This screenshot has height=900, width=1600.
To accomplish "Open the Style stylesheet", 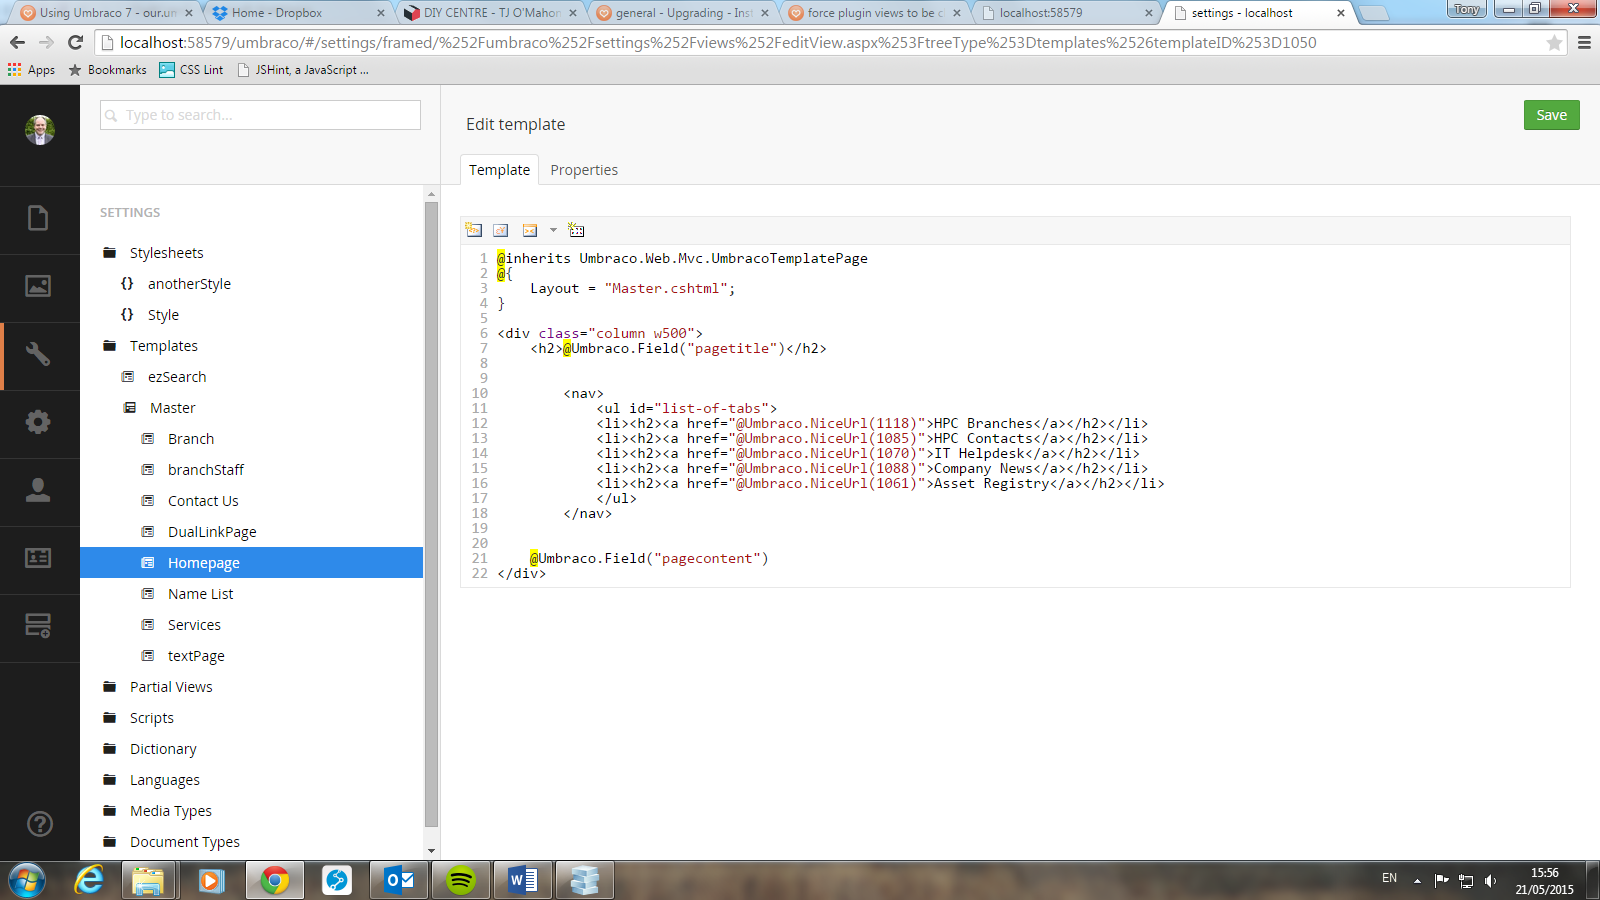I will [163, 315].
